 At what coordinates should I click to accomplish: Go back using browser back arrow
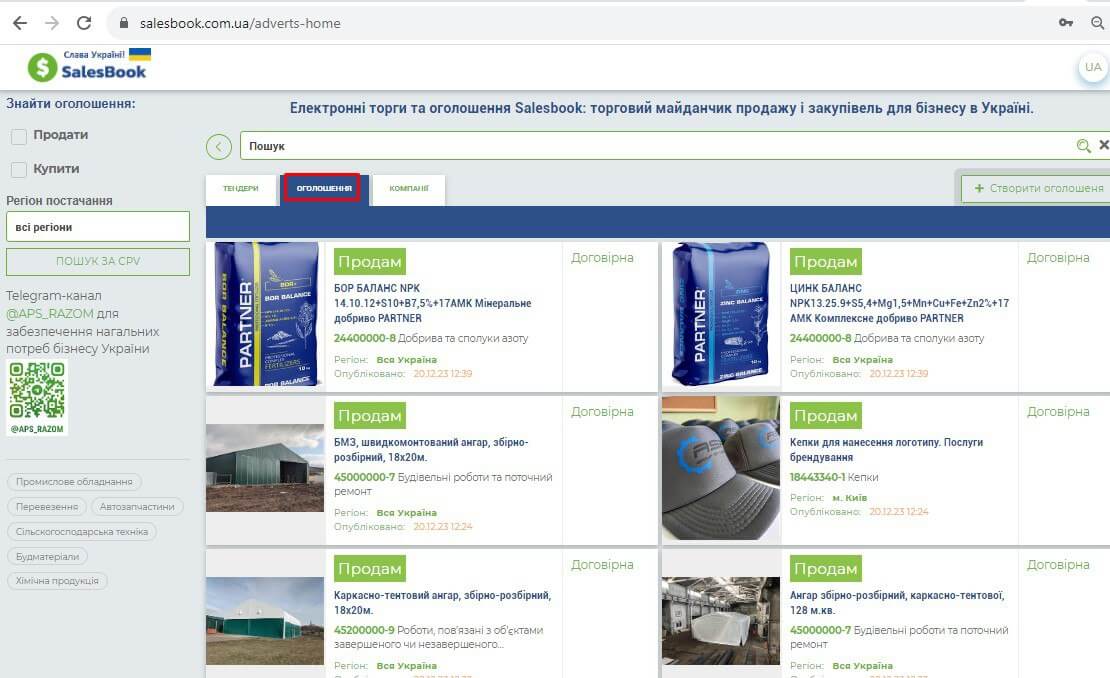click(x=20, y=23)
